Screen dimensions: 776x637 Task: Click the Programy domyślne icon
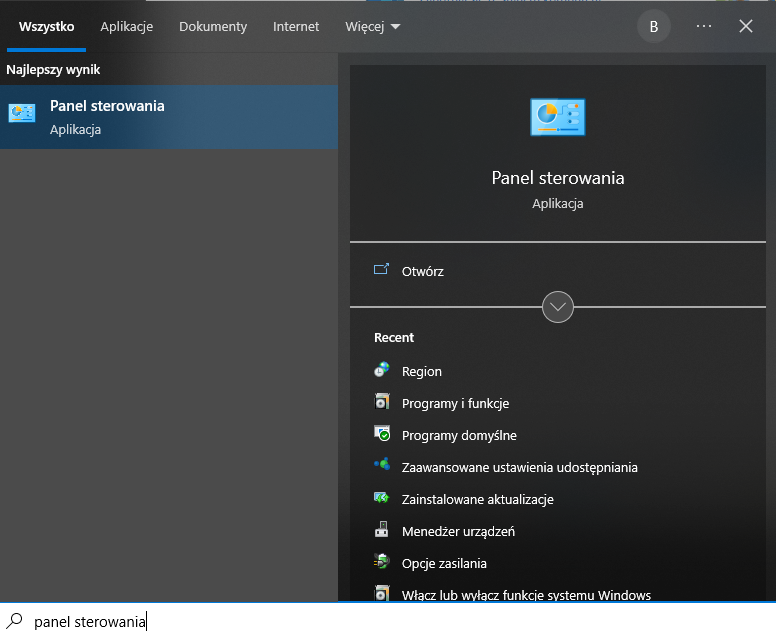(381, 435)
